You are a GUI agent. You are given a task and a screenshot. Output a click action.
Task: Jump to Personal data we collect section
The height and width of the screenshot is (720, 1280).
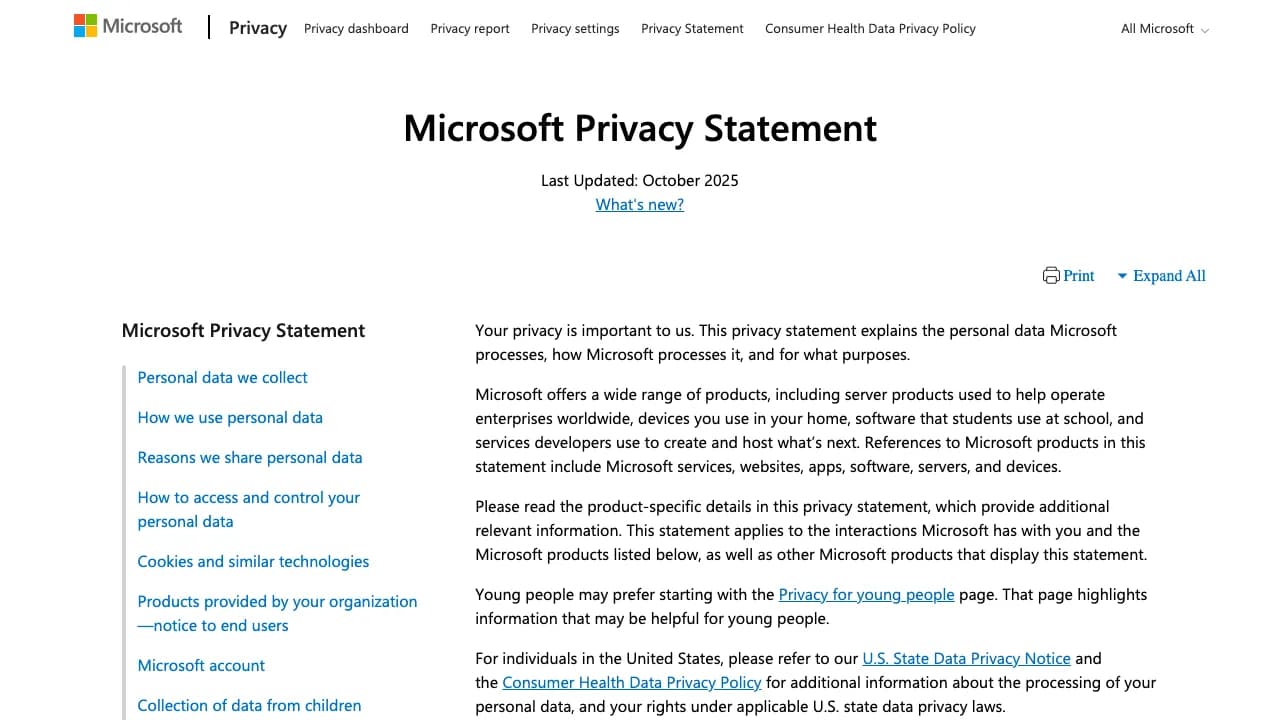click(x=222, y=378)
